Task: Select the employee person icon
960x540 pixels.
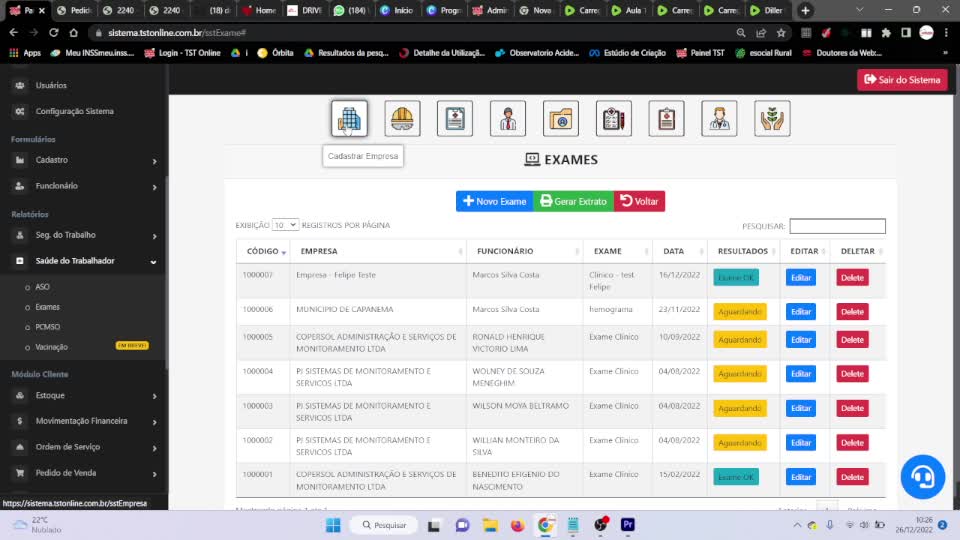Action: [508, 118]
